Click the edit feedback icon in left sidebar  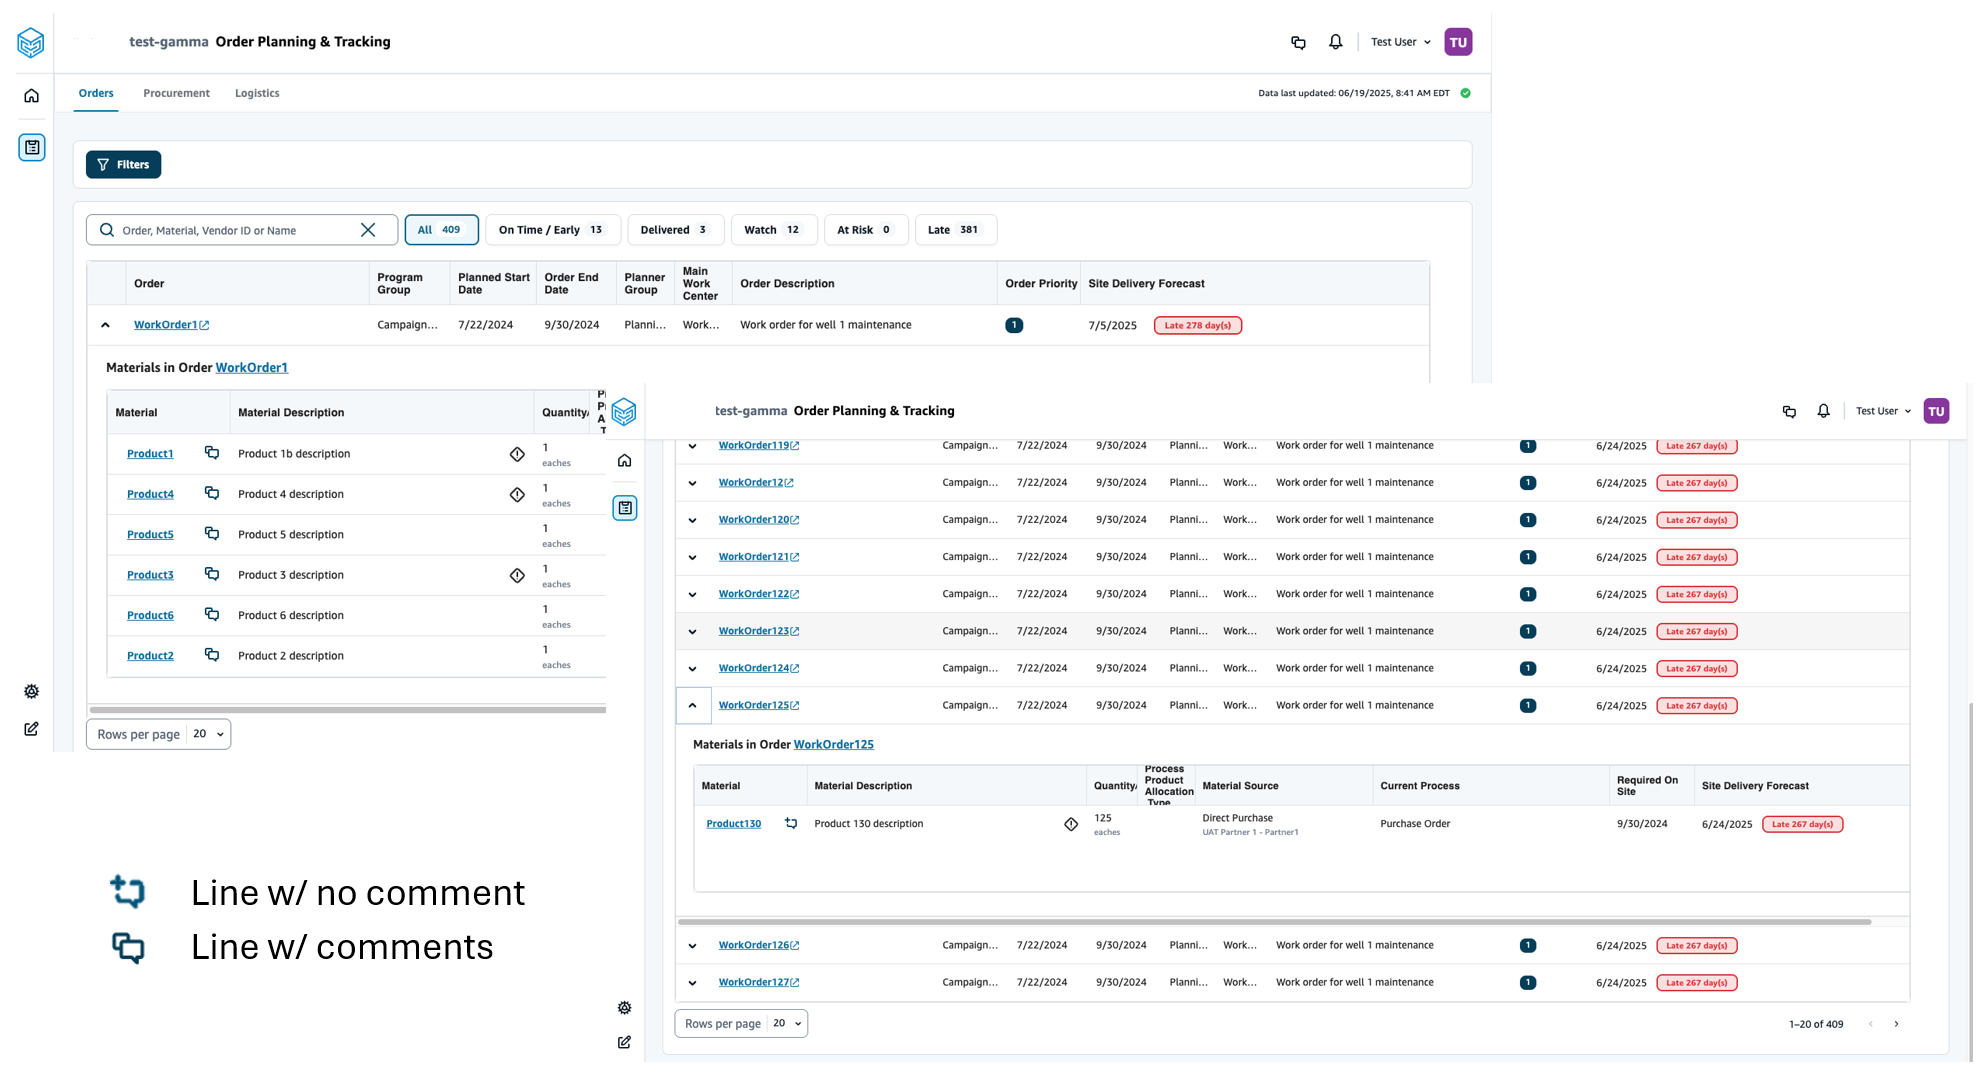[32, 730]
